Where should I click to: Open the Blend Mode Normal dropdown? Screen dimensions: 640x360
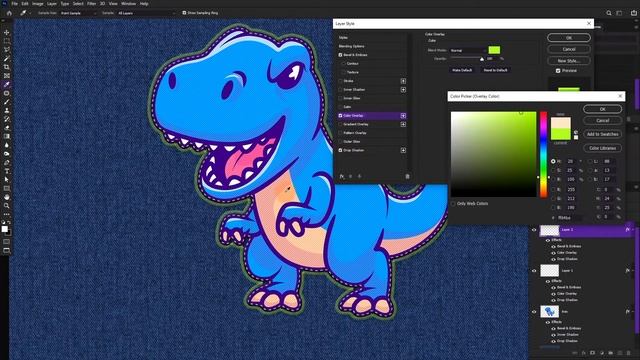(x=468, y=50)
